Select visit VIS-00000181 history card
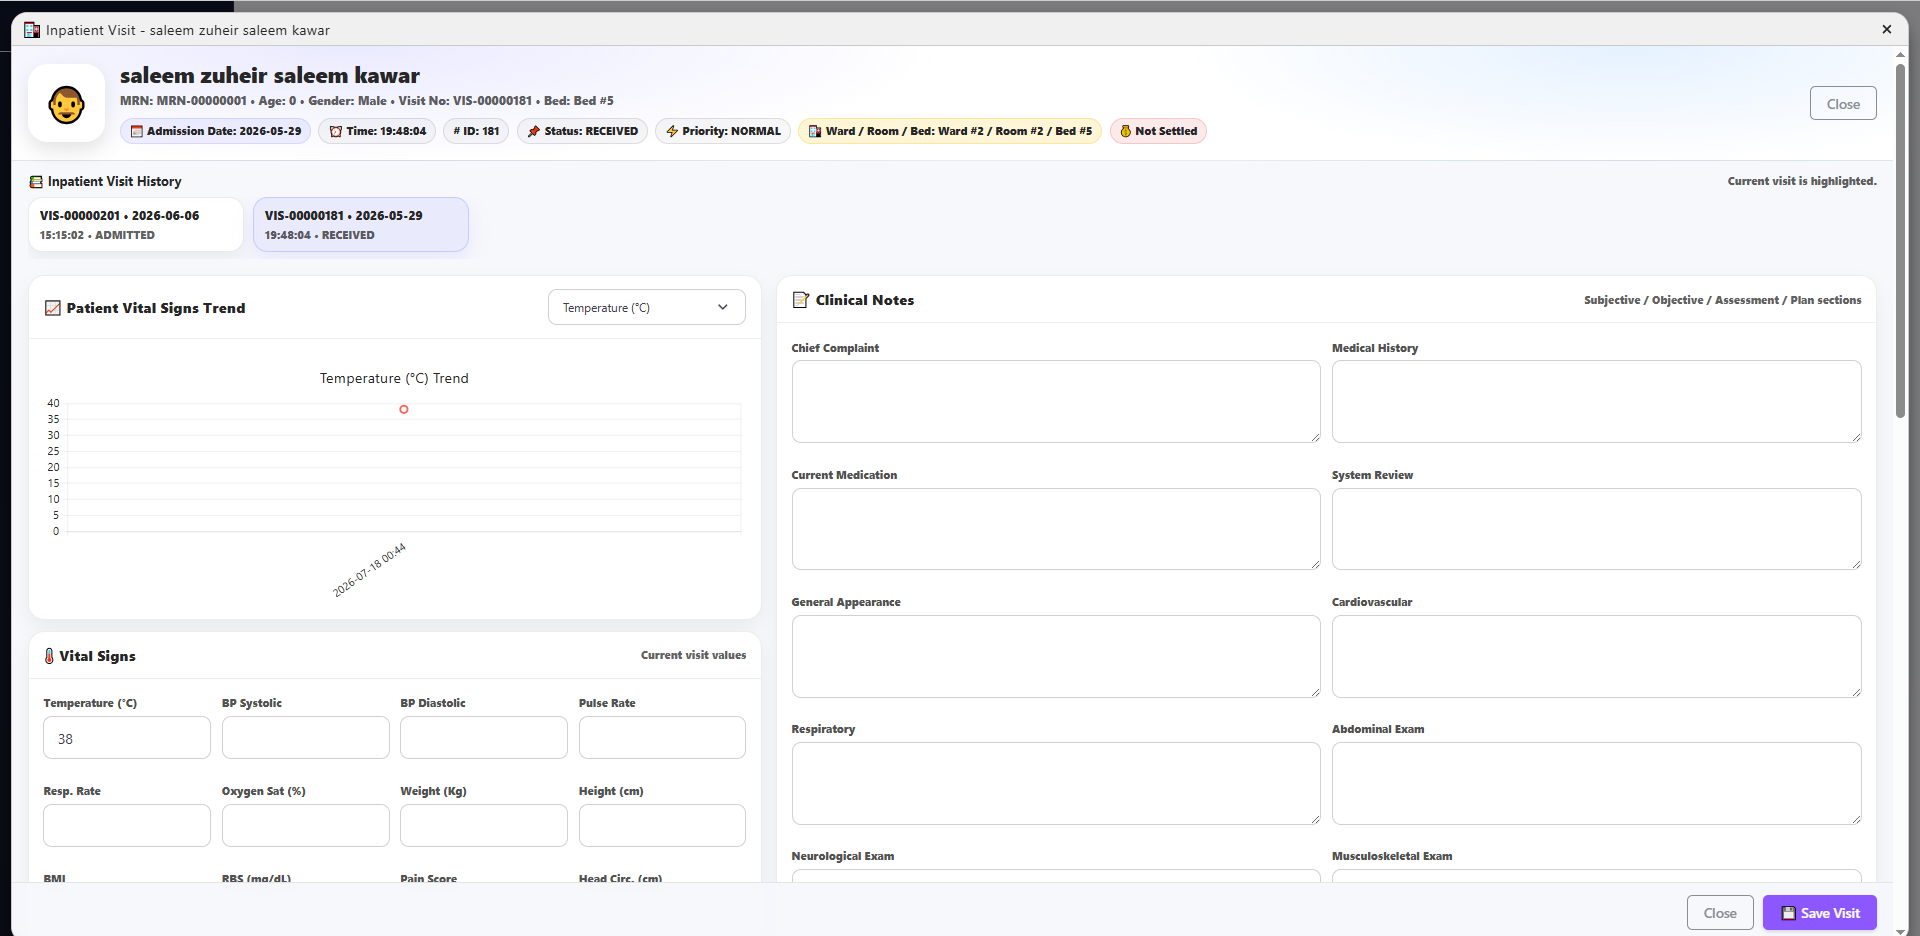1920x936 pixels. point(361,225)
